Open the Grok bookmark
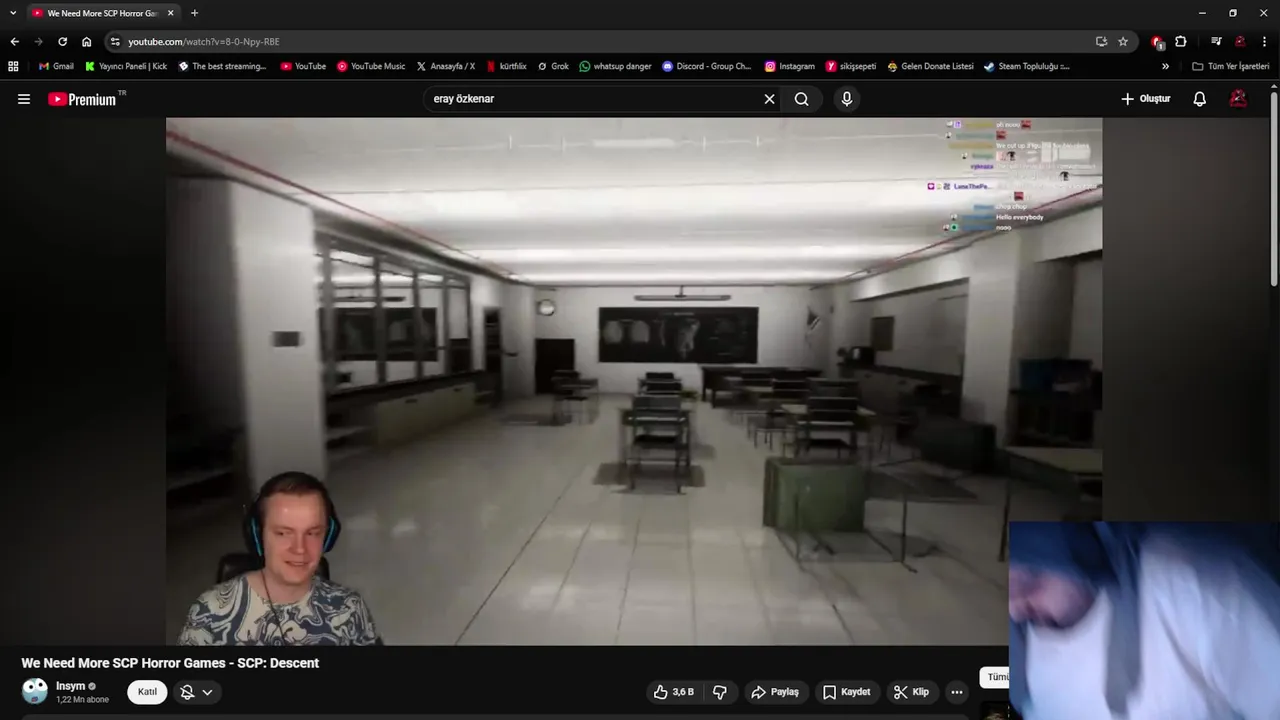The height and width of the screenshot is (720, 1280). point(553,66)
